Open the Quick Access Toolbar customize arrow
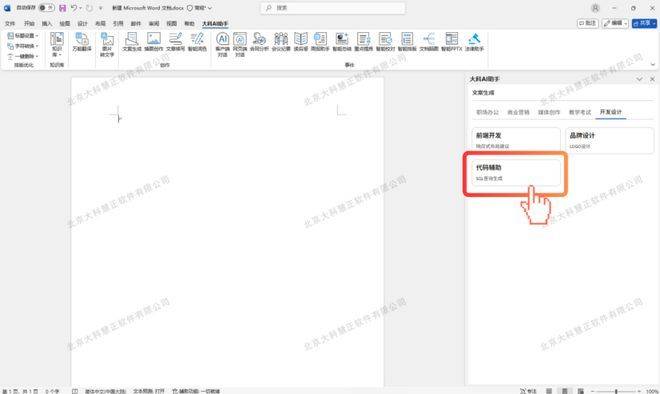 pos(101,8)
